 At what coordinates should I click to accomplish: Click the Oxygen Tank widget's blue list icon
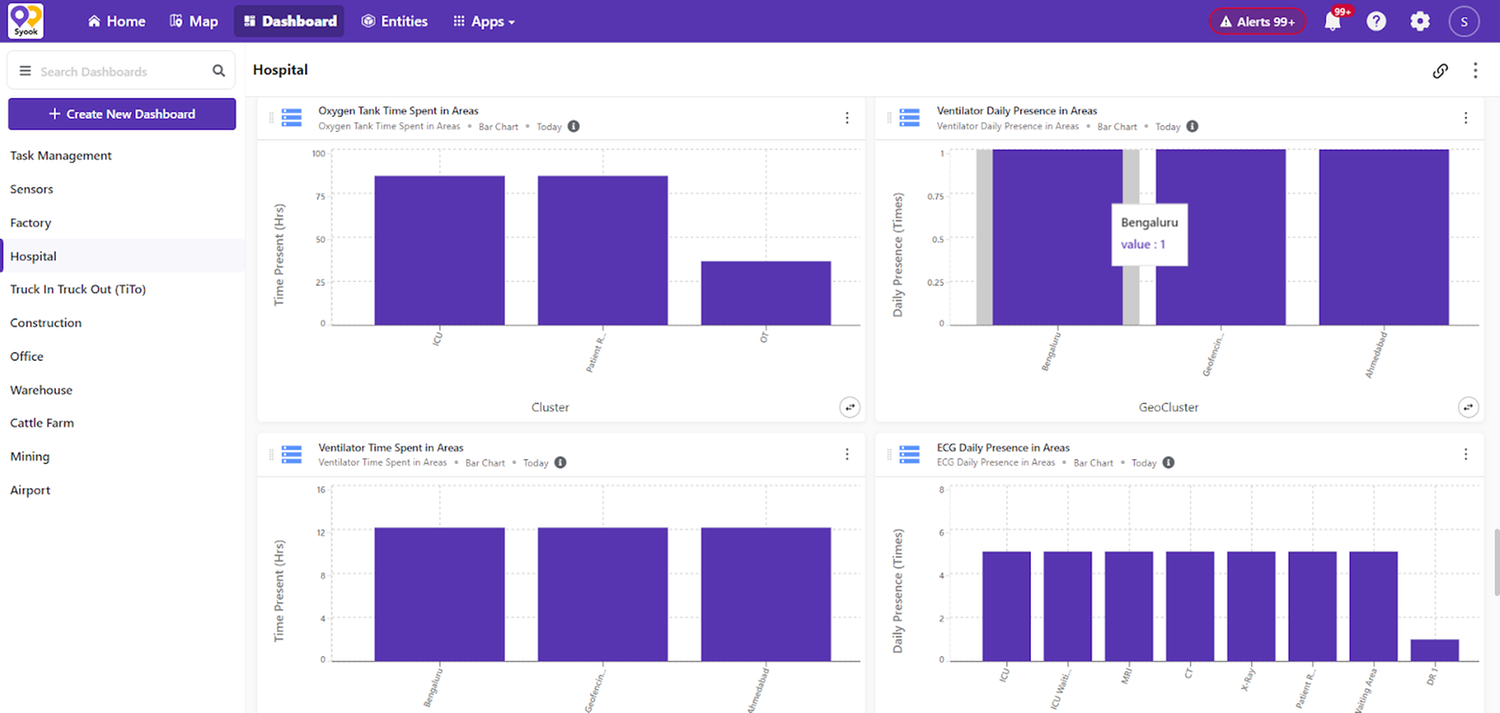[291, 118]
